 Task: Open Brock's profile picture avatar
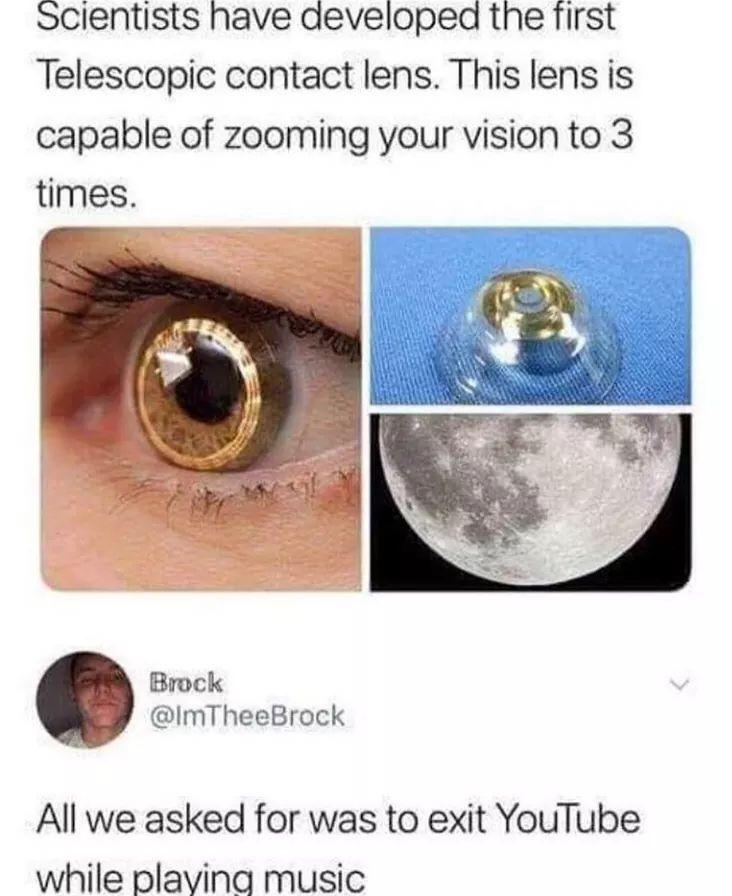[x=85, y=699]
